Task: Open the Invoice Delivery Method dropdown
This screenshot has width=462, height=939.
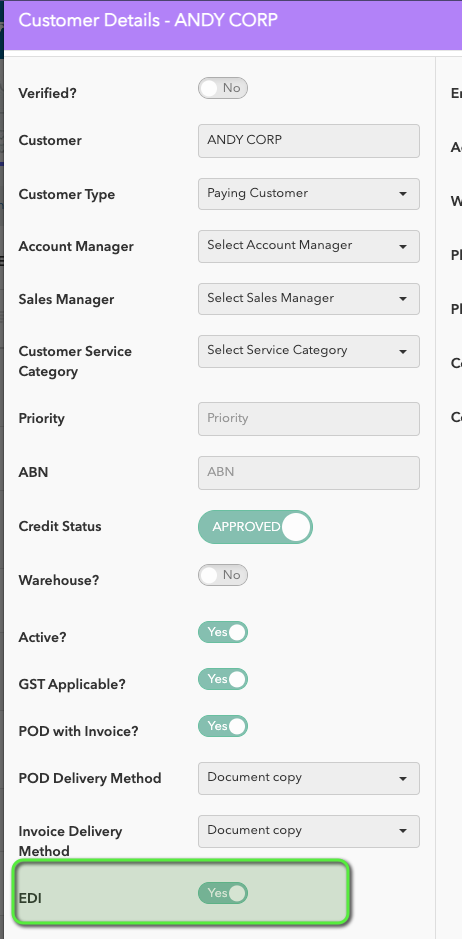Action: click(309, 831)
